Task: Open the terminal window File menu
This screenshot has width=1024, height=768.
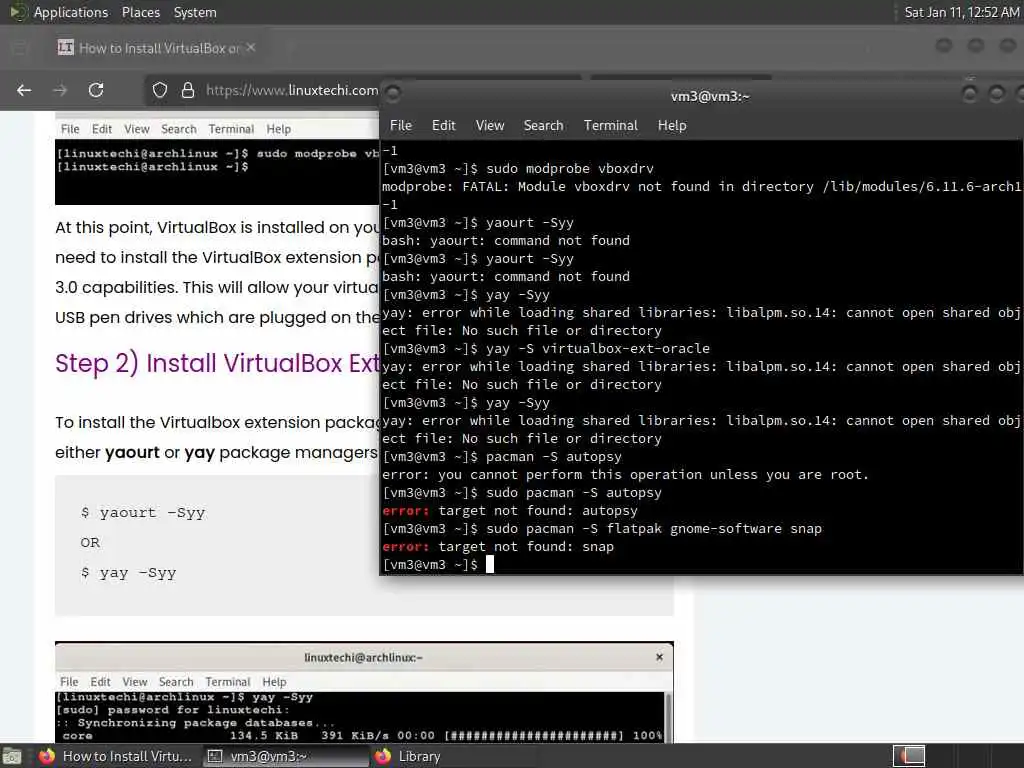Action: [x=400, y=125]
